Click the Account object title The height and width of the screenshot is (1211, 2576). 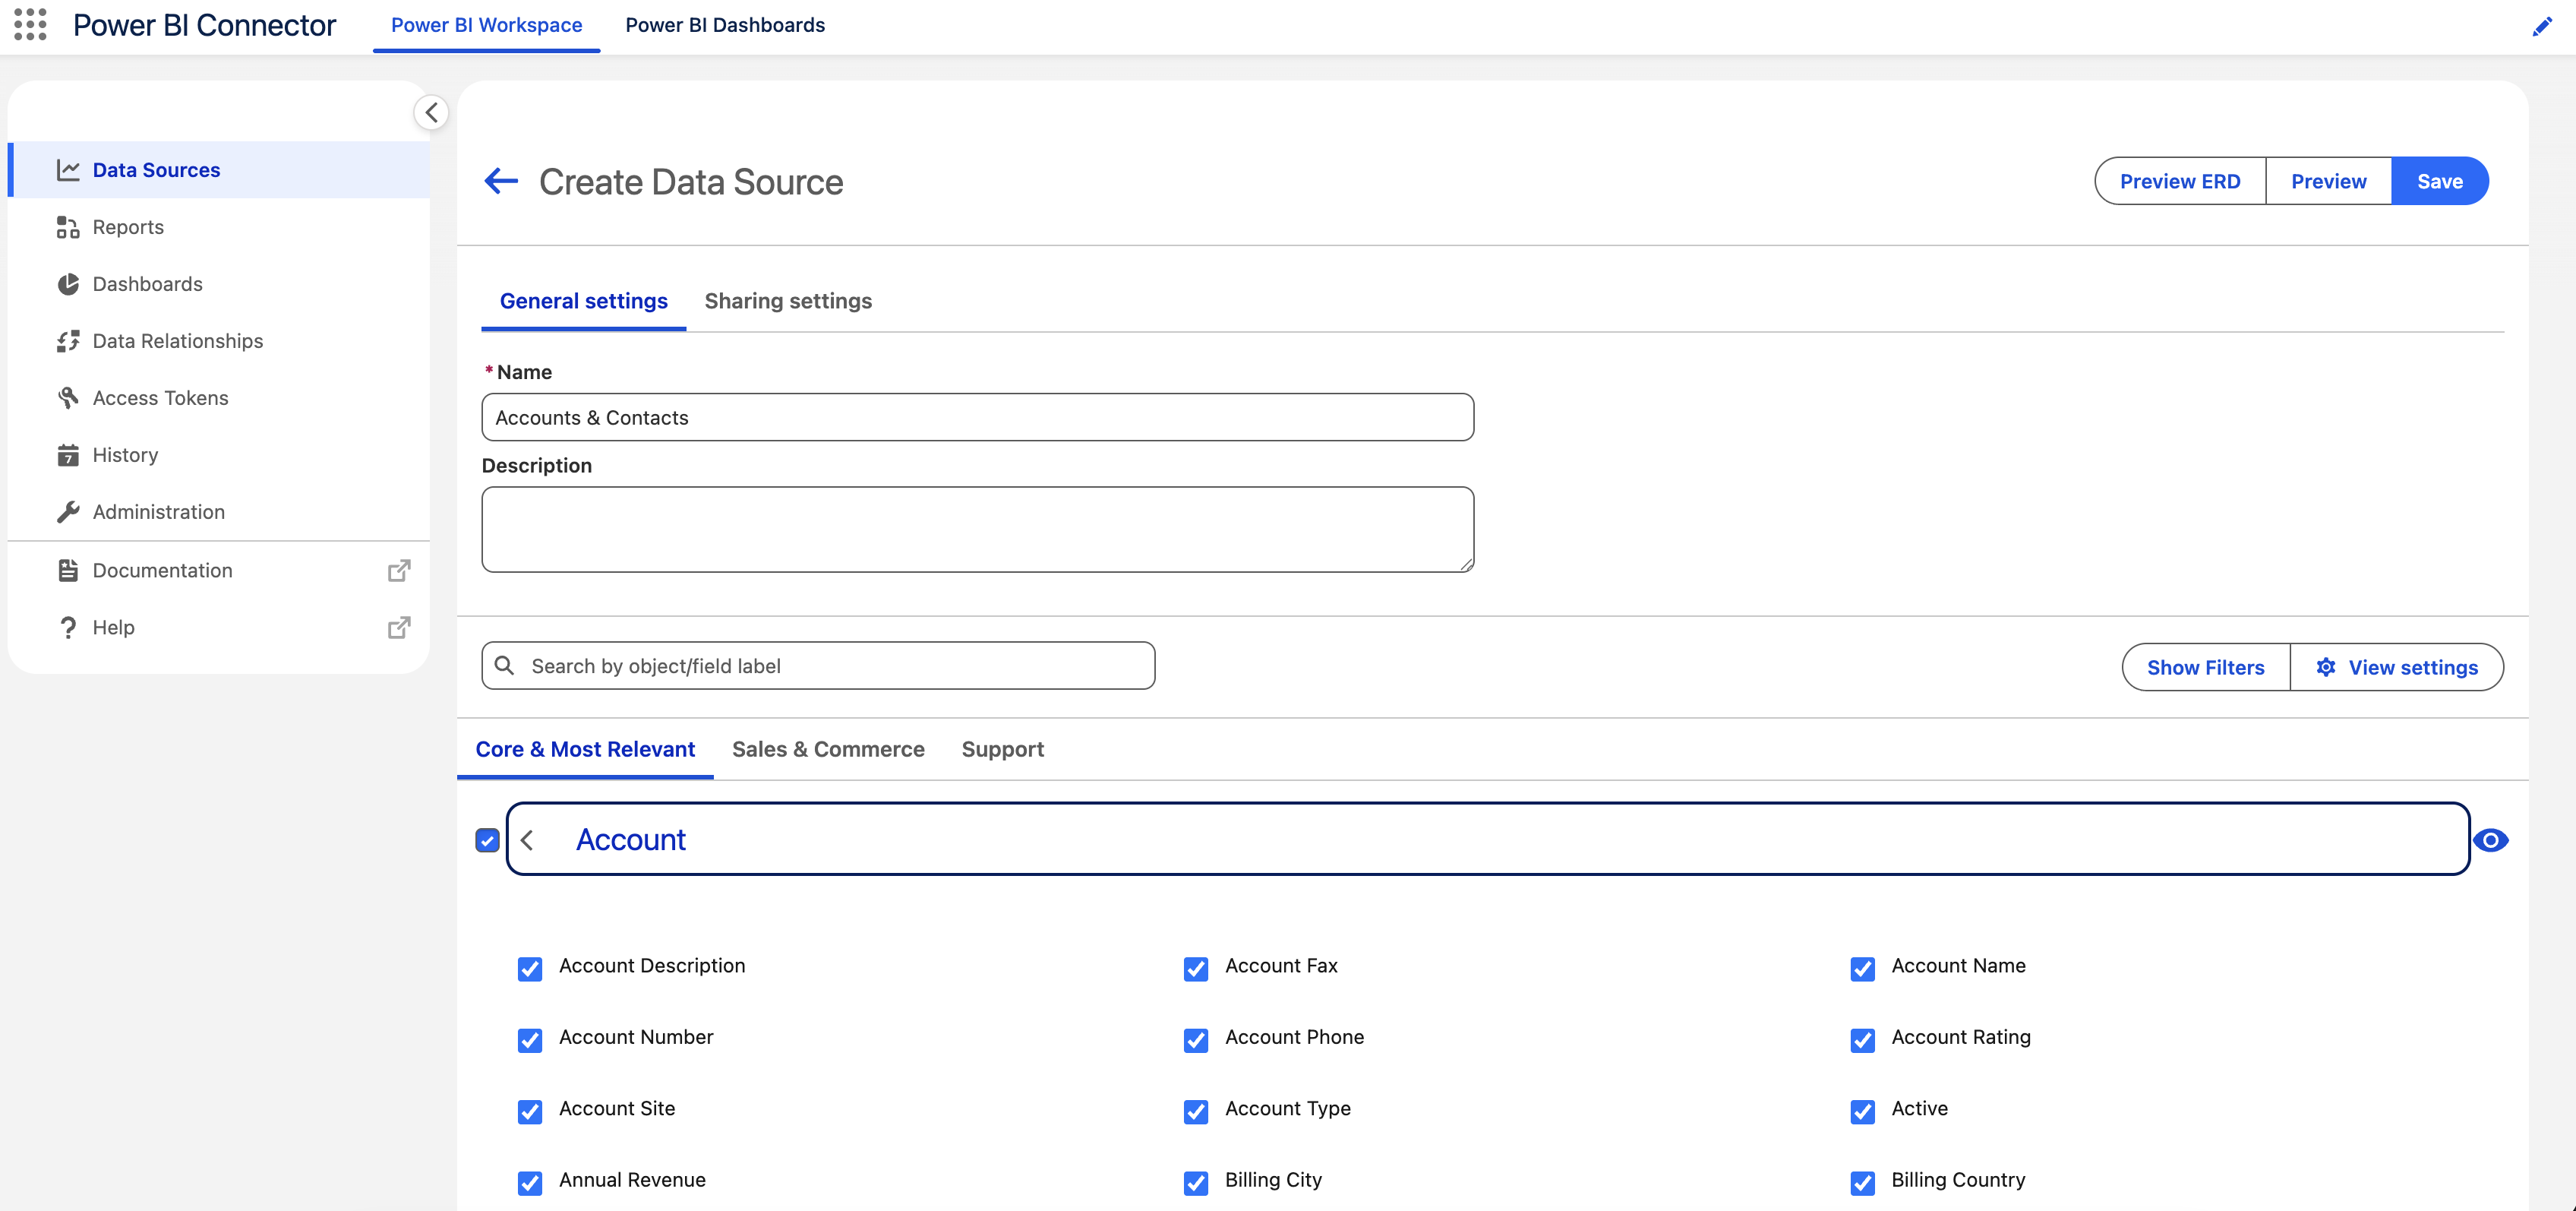pos(631,840)
